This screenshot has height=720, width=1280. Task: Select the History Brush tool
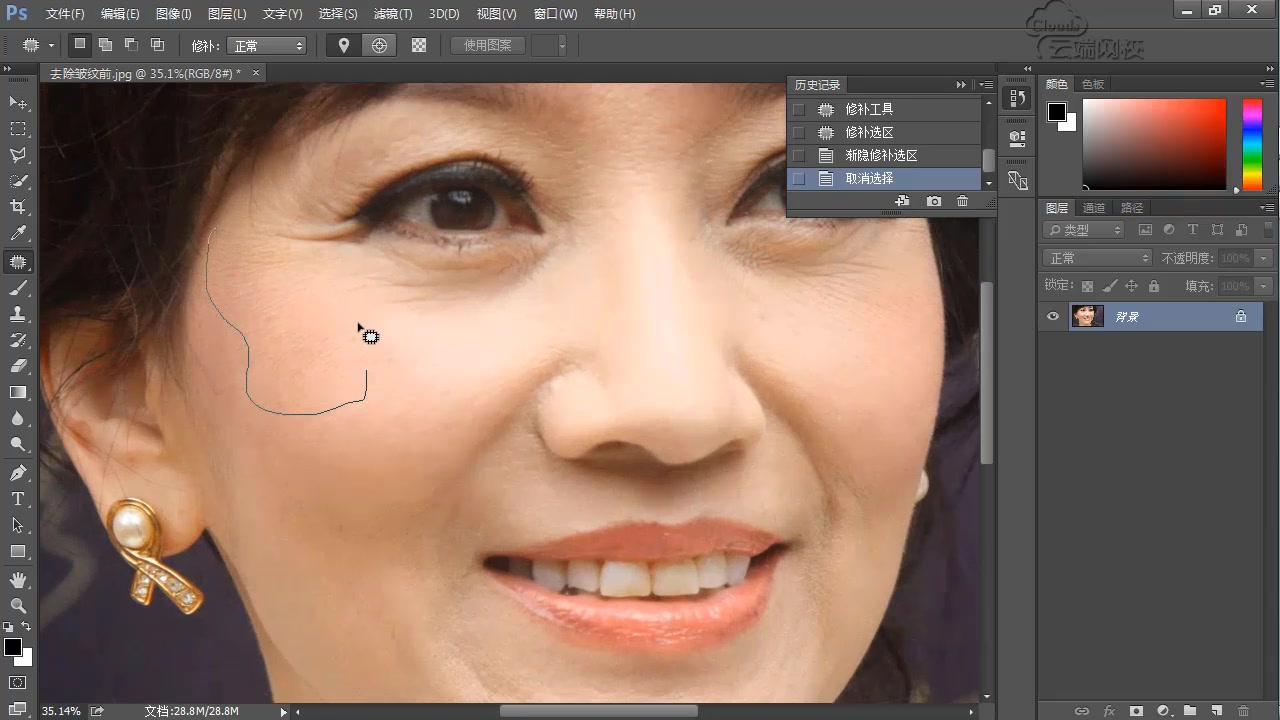click(18, 340)
